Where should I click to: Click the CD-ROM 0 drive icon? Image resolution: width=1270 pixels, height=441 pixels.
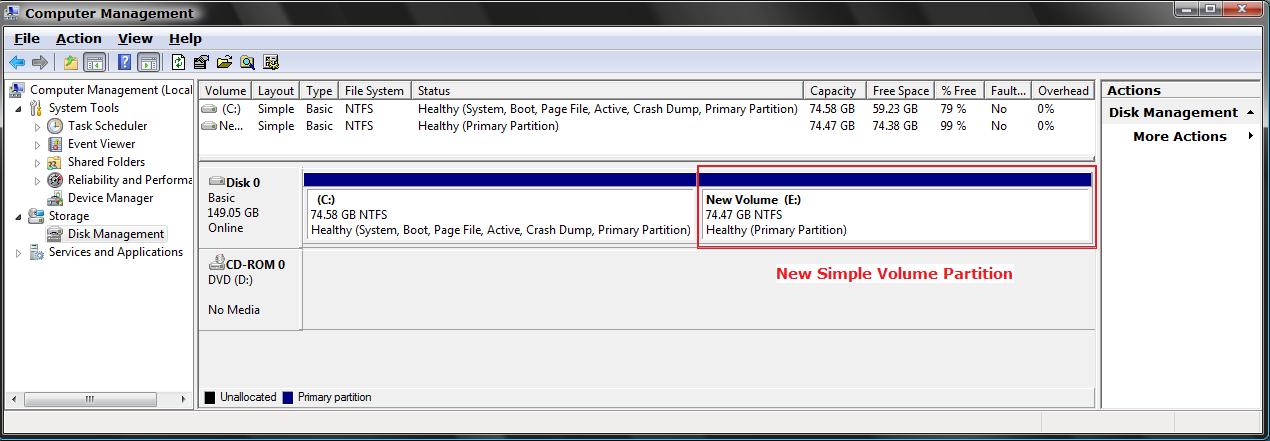click(216, 264)
